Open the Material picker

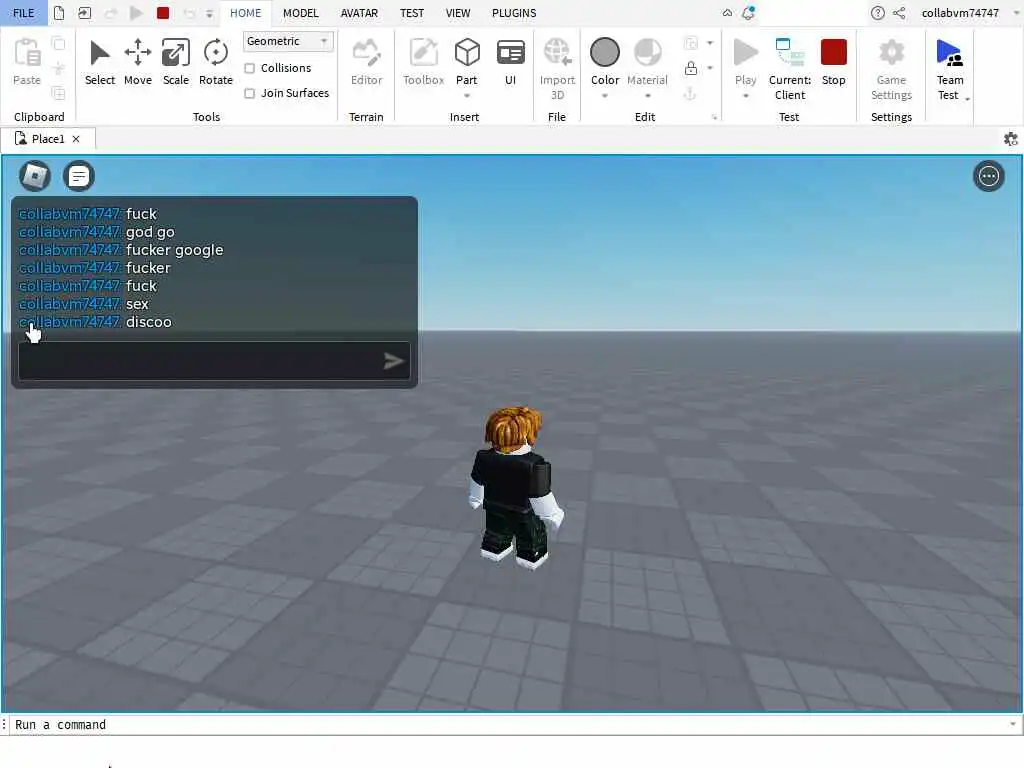[x=647, y=61]
